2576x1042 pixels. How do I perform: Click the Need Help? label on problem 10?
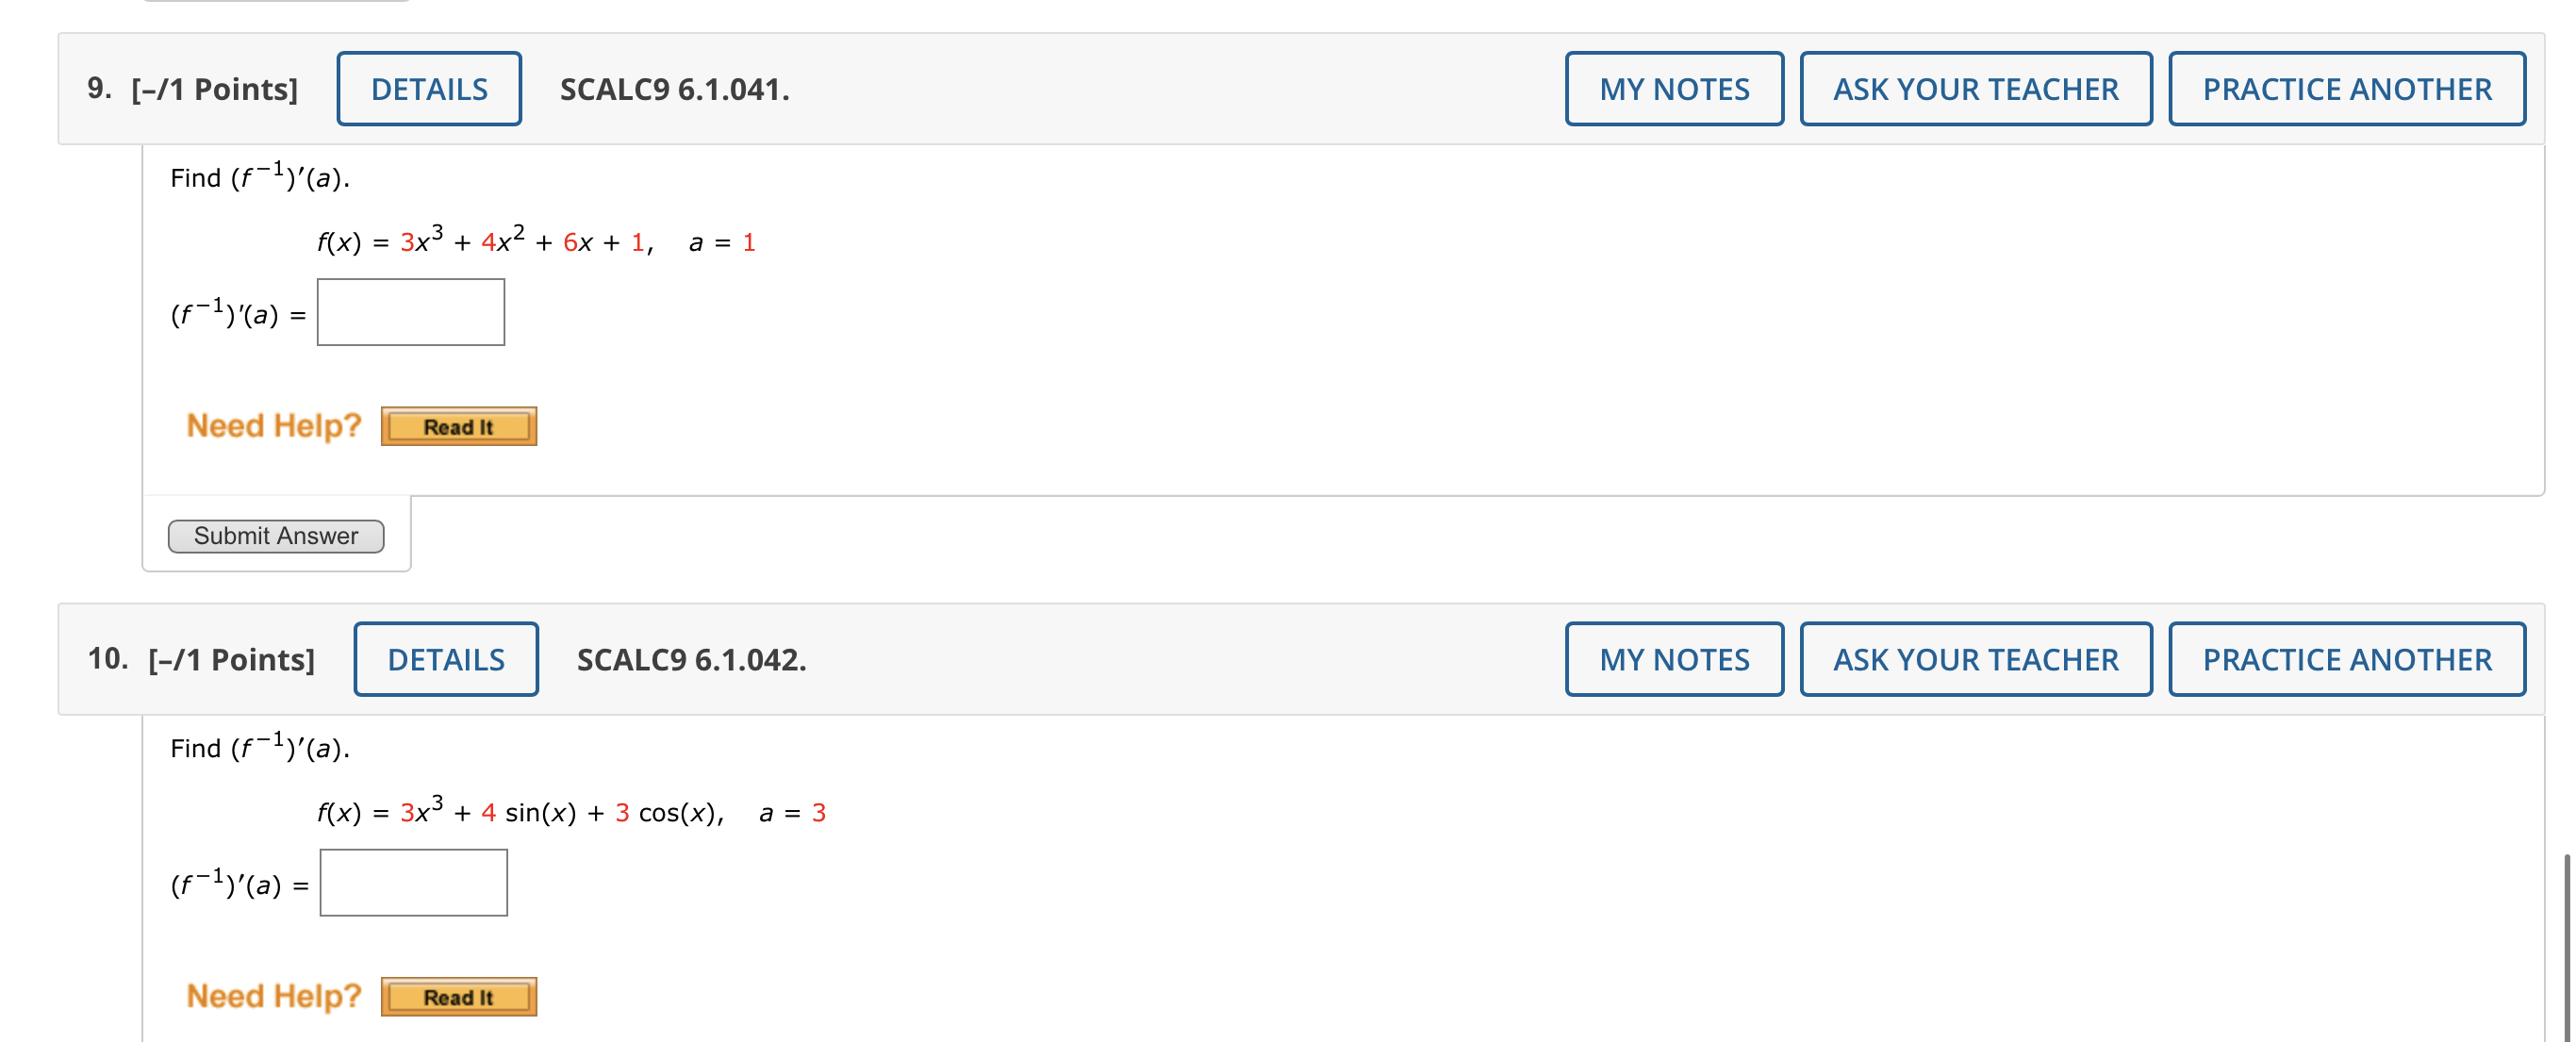point(274,995)
